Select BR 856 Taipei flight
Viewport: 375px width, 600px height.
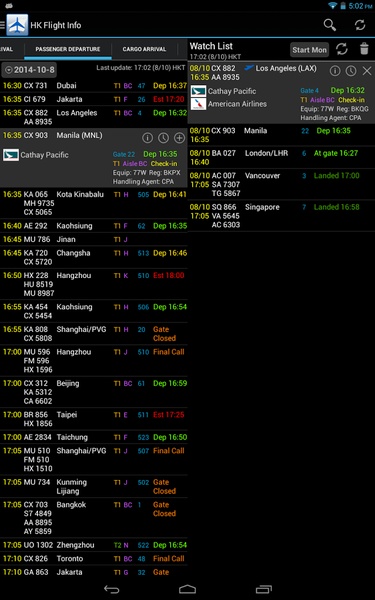[x=94, y=419]
